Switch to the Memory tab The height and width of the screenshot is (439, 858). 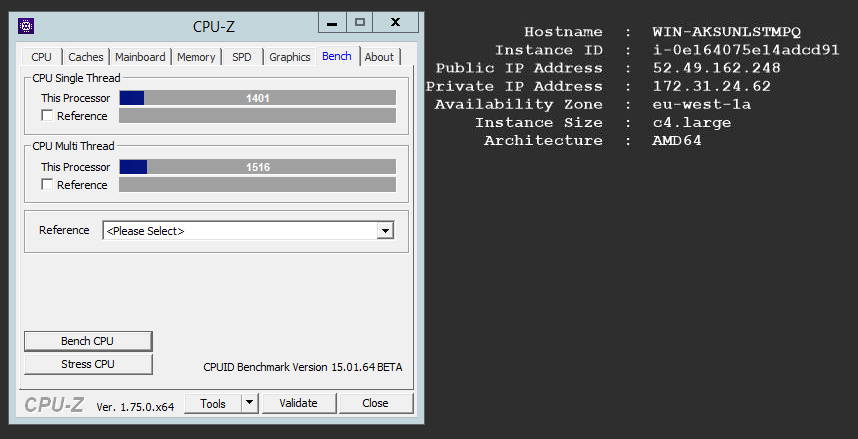coord(196,57)
